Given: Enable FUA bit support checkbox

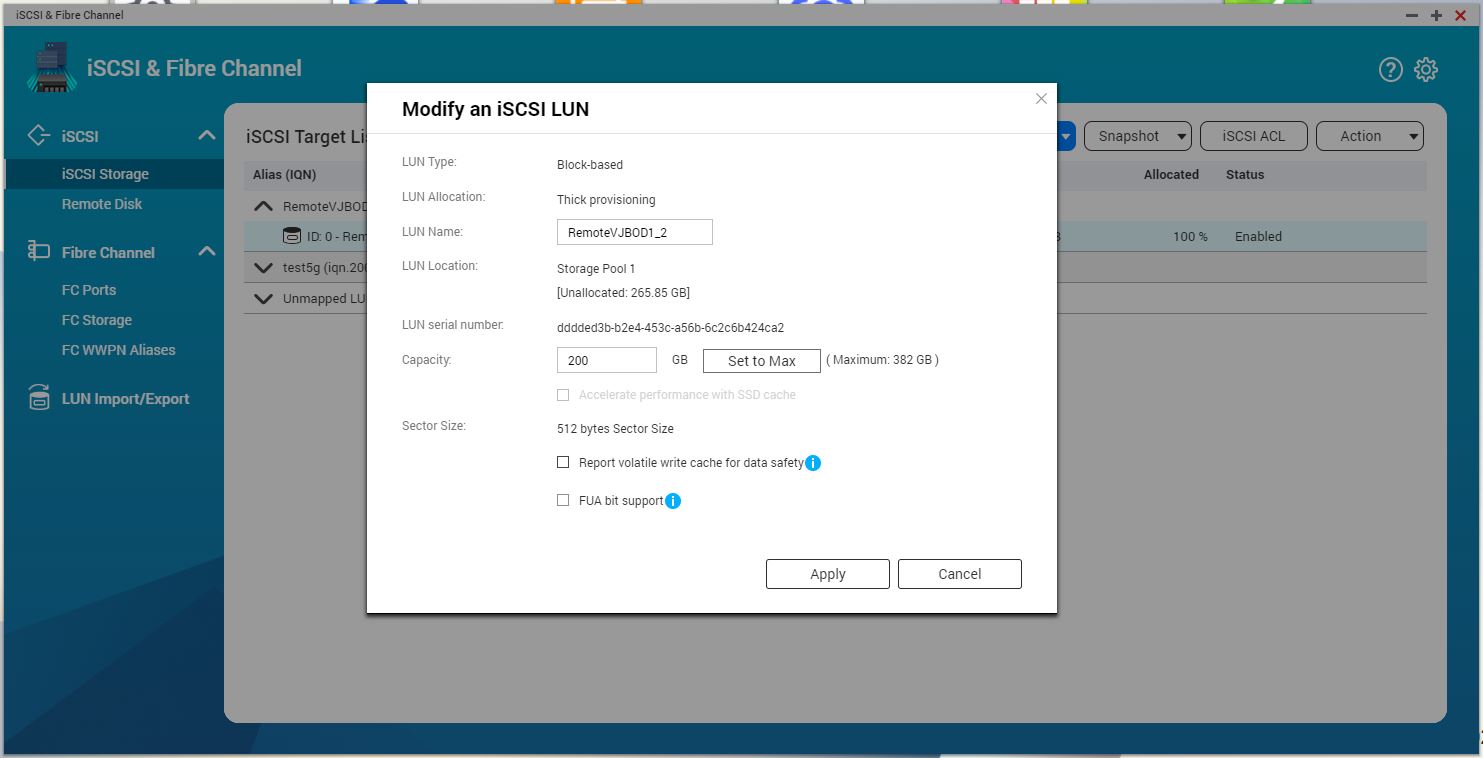Looking at the screenshot, I should point(563,501).
